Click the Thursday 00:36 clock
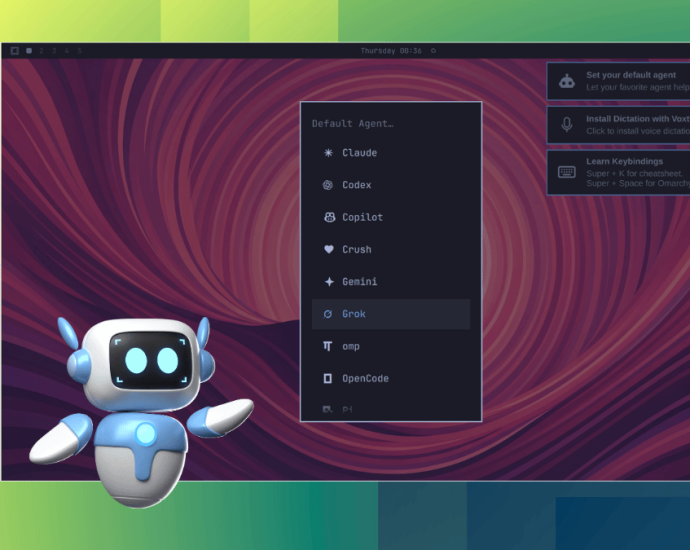This screenshot has height=550, width=690. [391, 51]
